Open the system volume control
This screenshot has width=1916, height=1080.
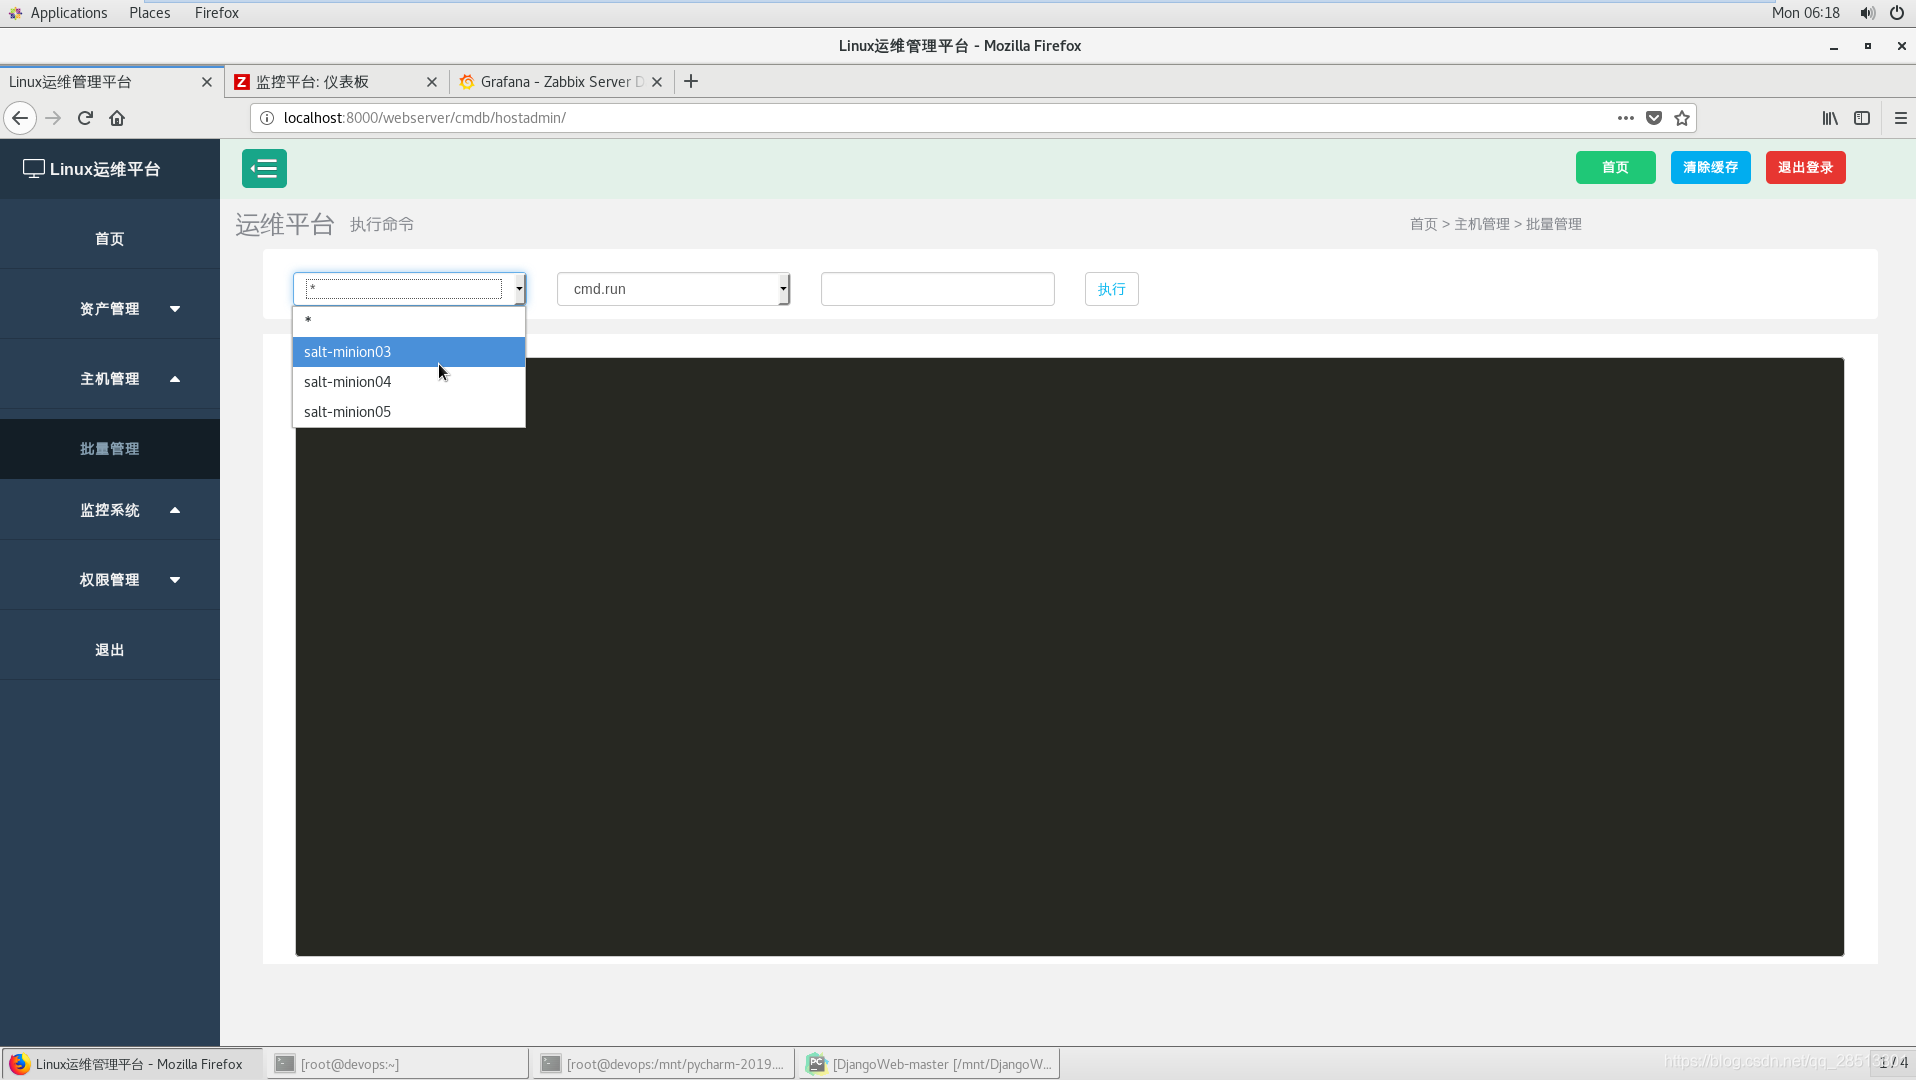[x=1867, y=13]
